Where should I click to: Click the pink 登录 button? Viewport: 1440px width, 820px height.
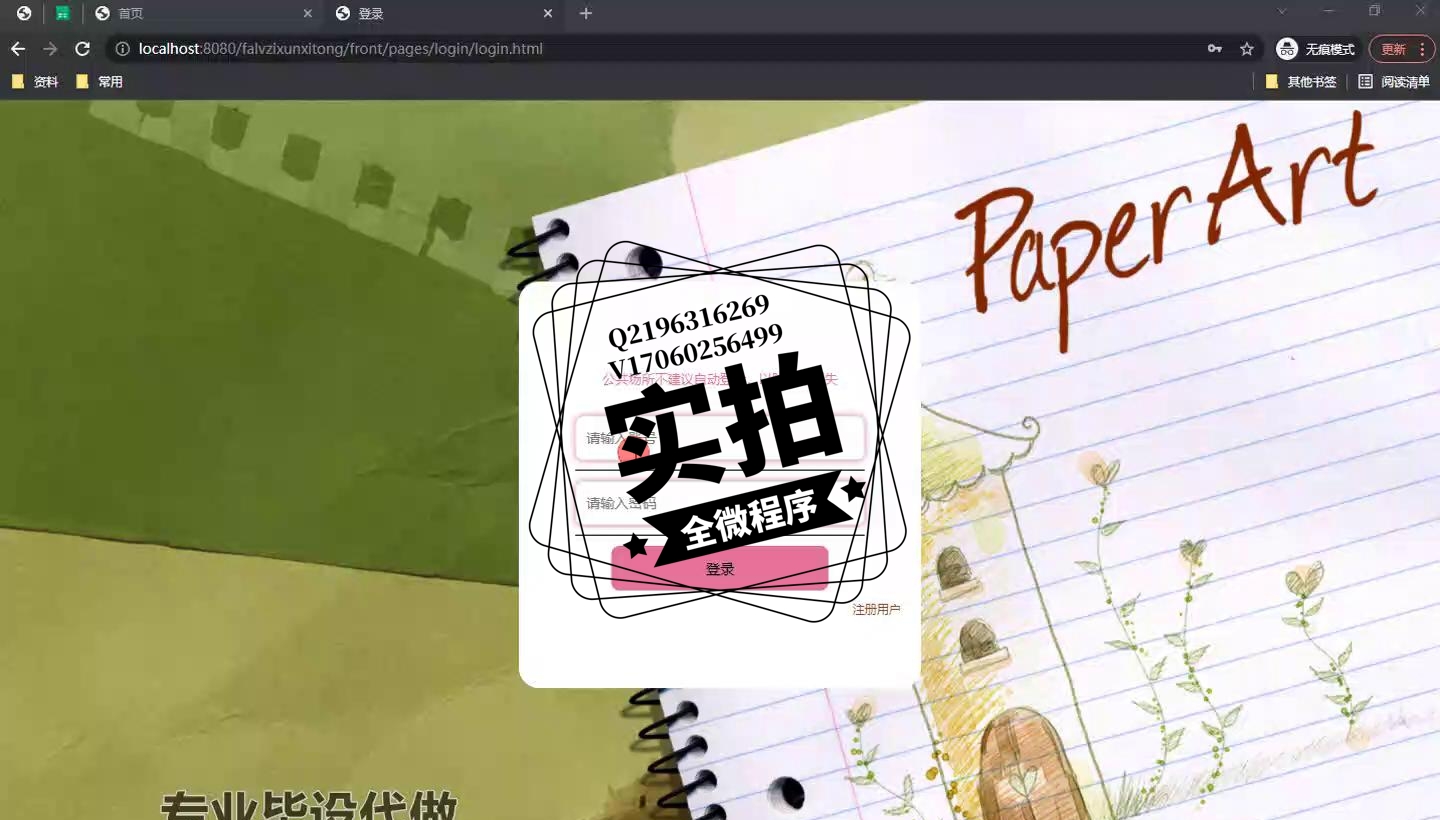coord(720,569)
